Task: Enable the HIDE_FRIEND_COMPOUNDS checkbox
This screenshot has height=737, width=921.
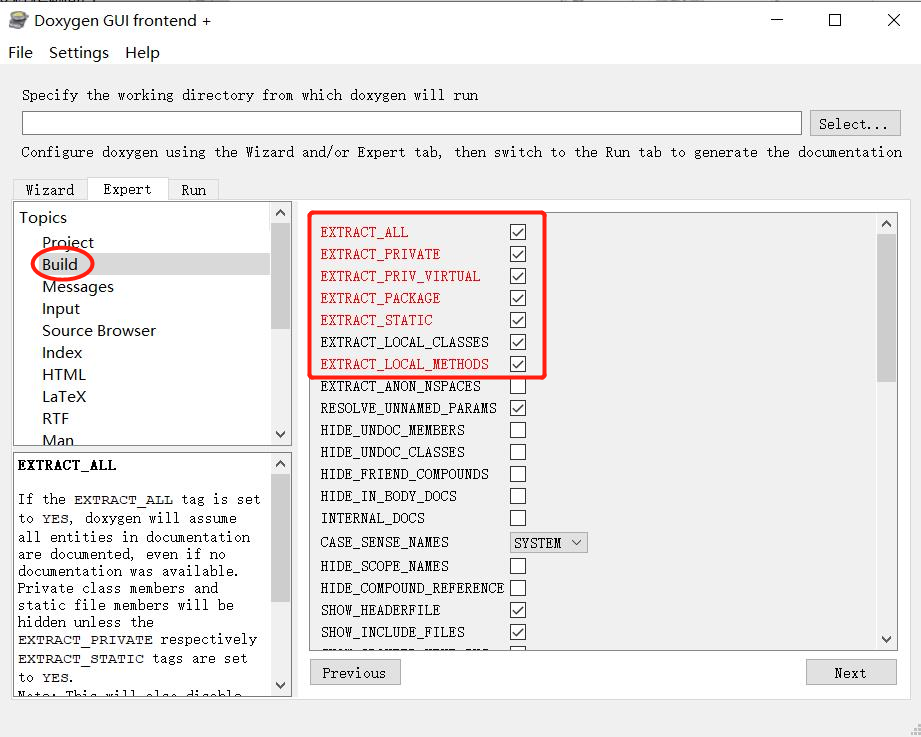Action: coord(517,474)
